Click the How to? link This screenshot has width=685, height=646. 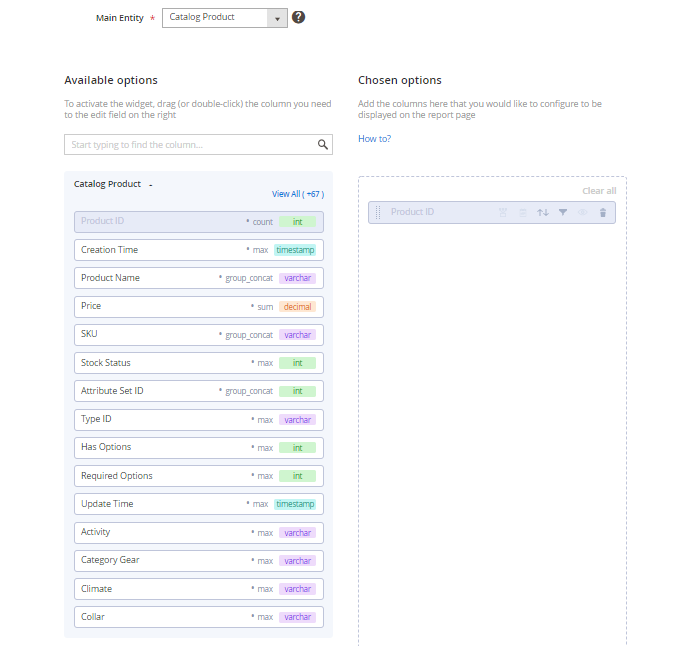coord(374,139)
